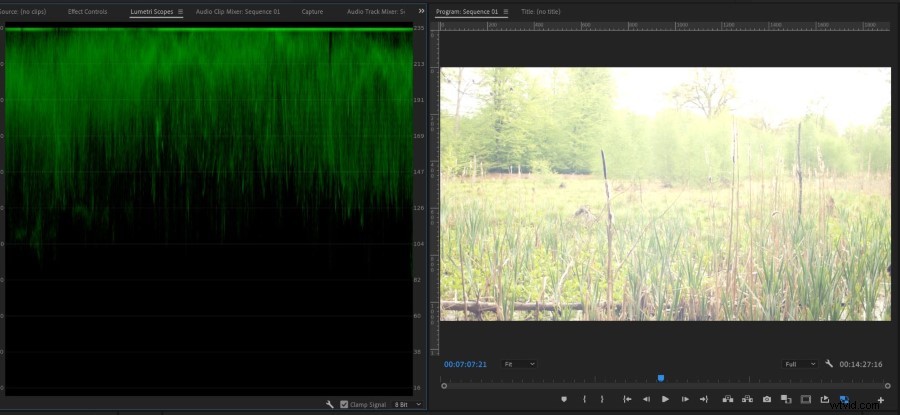Open the Button Editor plus icon

point(880,400)
